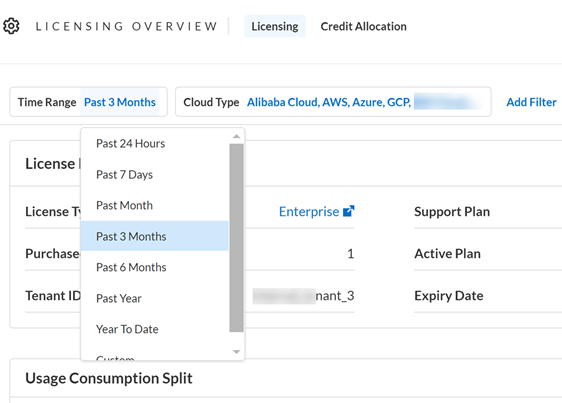Choose Past Month from list
The height and width of the screenshot is (403, 562).
pyautogui.click(x=154, y=205)
